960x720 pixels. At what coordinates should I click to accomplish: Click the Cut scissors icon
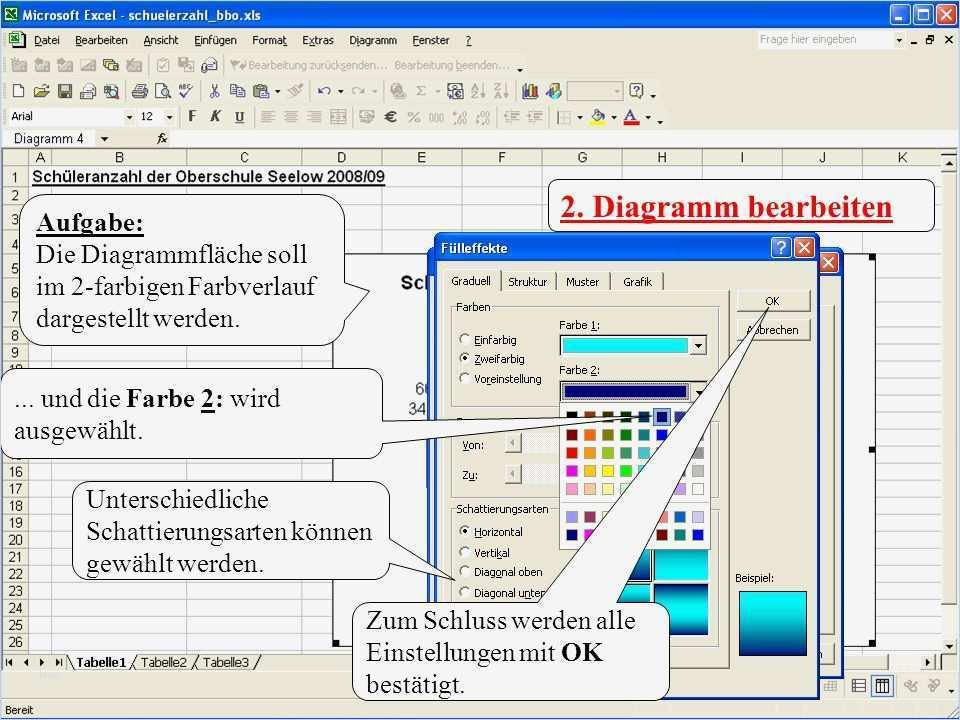click(x=214, y=91)
